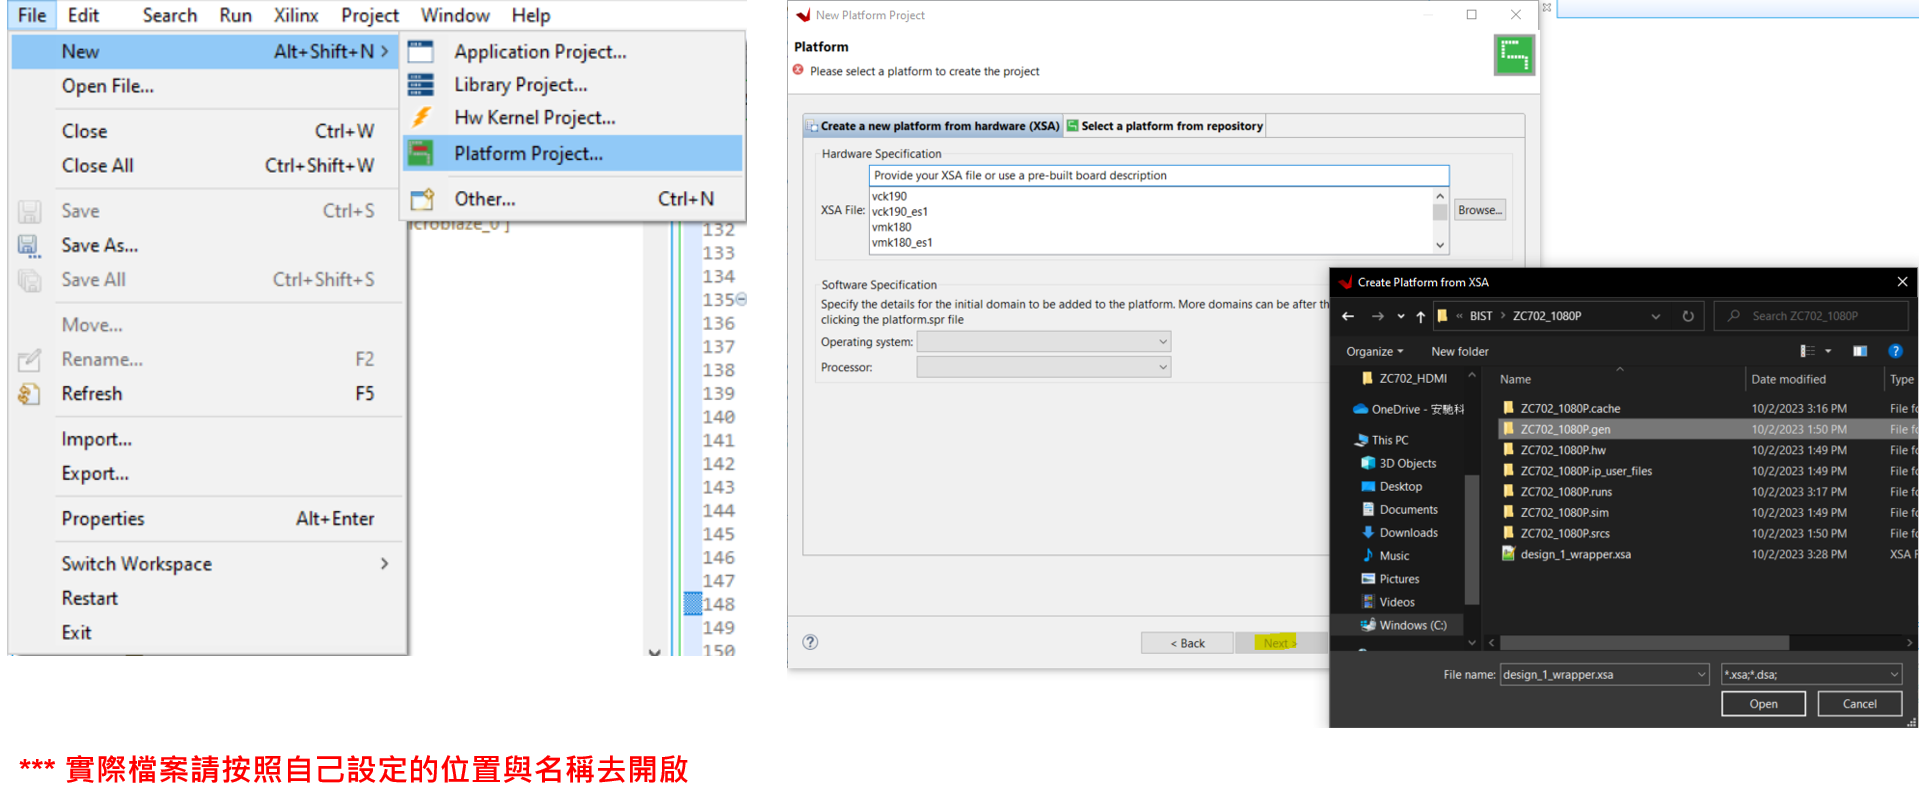This screenshot has width=1919, height=807.
Task: Toggle the preview pane icon
Action: click(x=1860, y=351)
